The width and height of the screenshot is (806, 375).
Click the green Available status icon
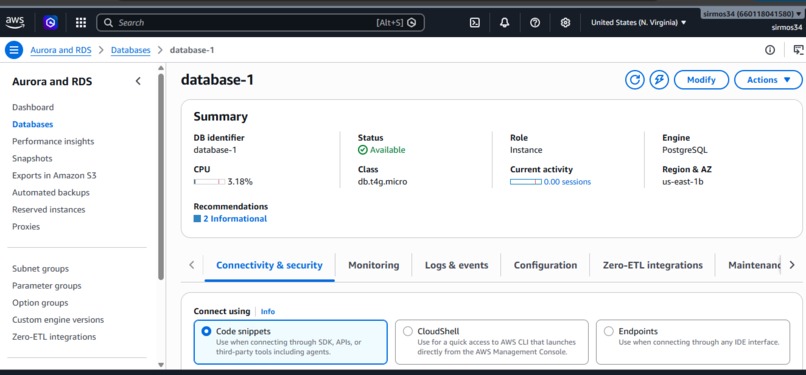(362, 150)
